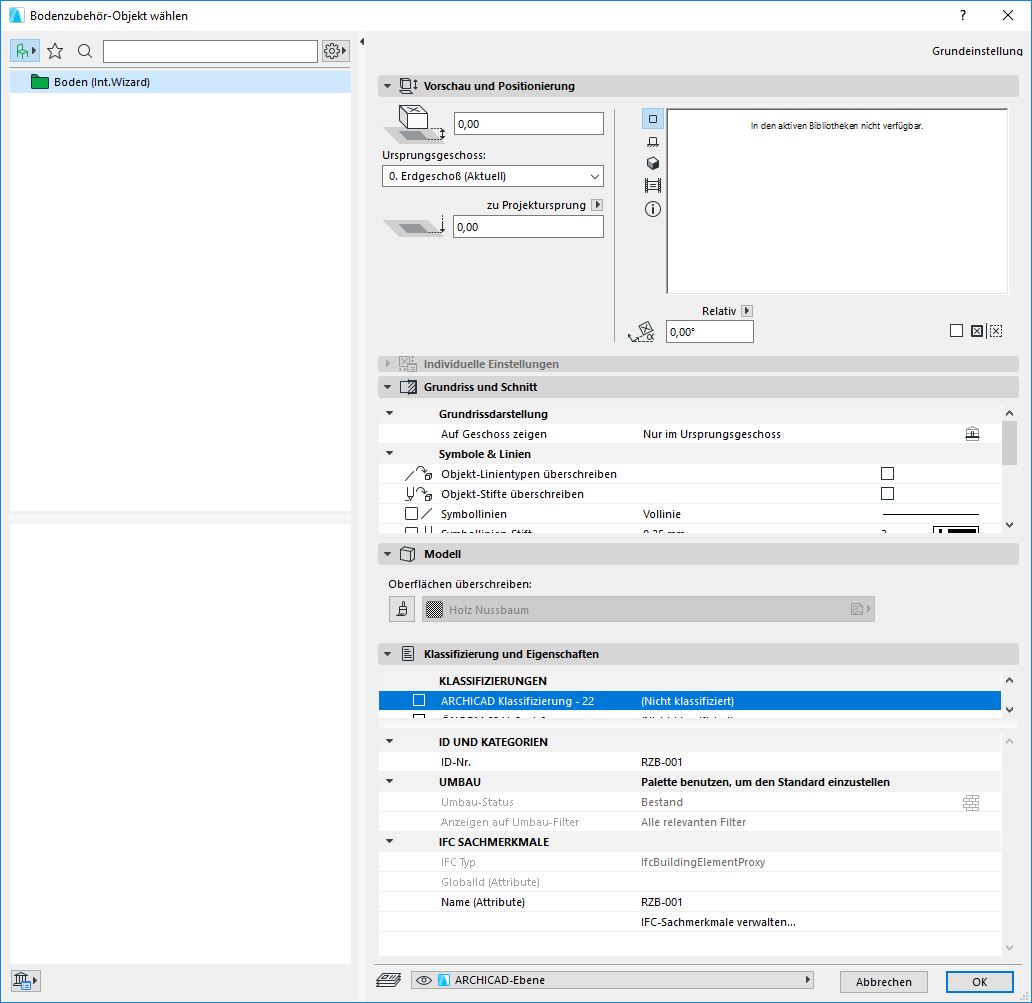Open the zu Projektursprung arrow menu

[597, 205]
